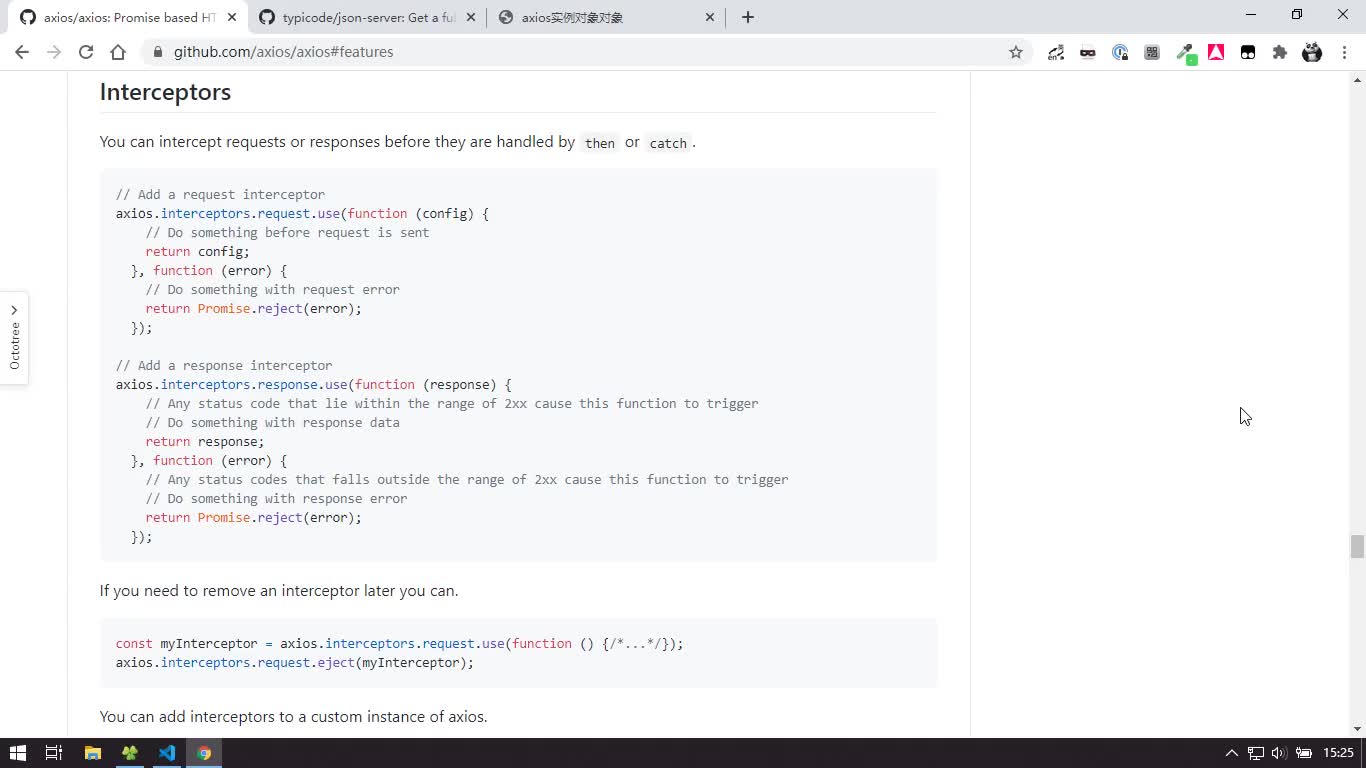The width and height of the screenshot is (1366, 768).
Task: Open the volume control tray icon
Action: click(x=1279, y=753)
